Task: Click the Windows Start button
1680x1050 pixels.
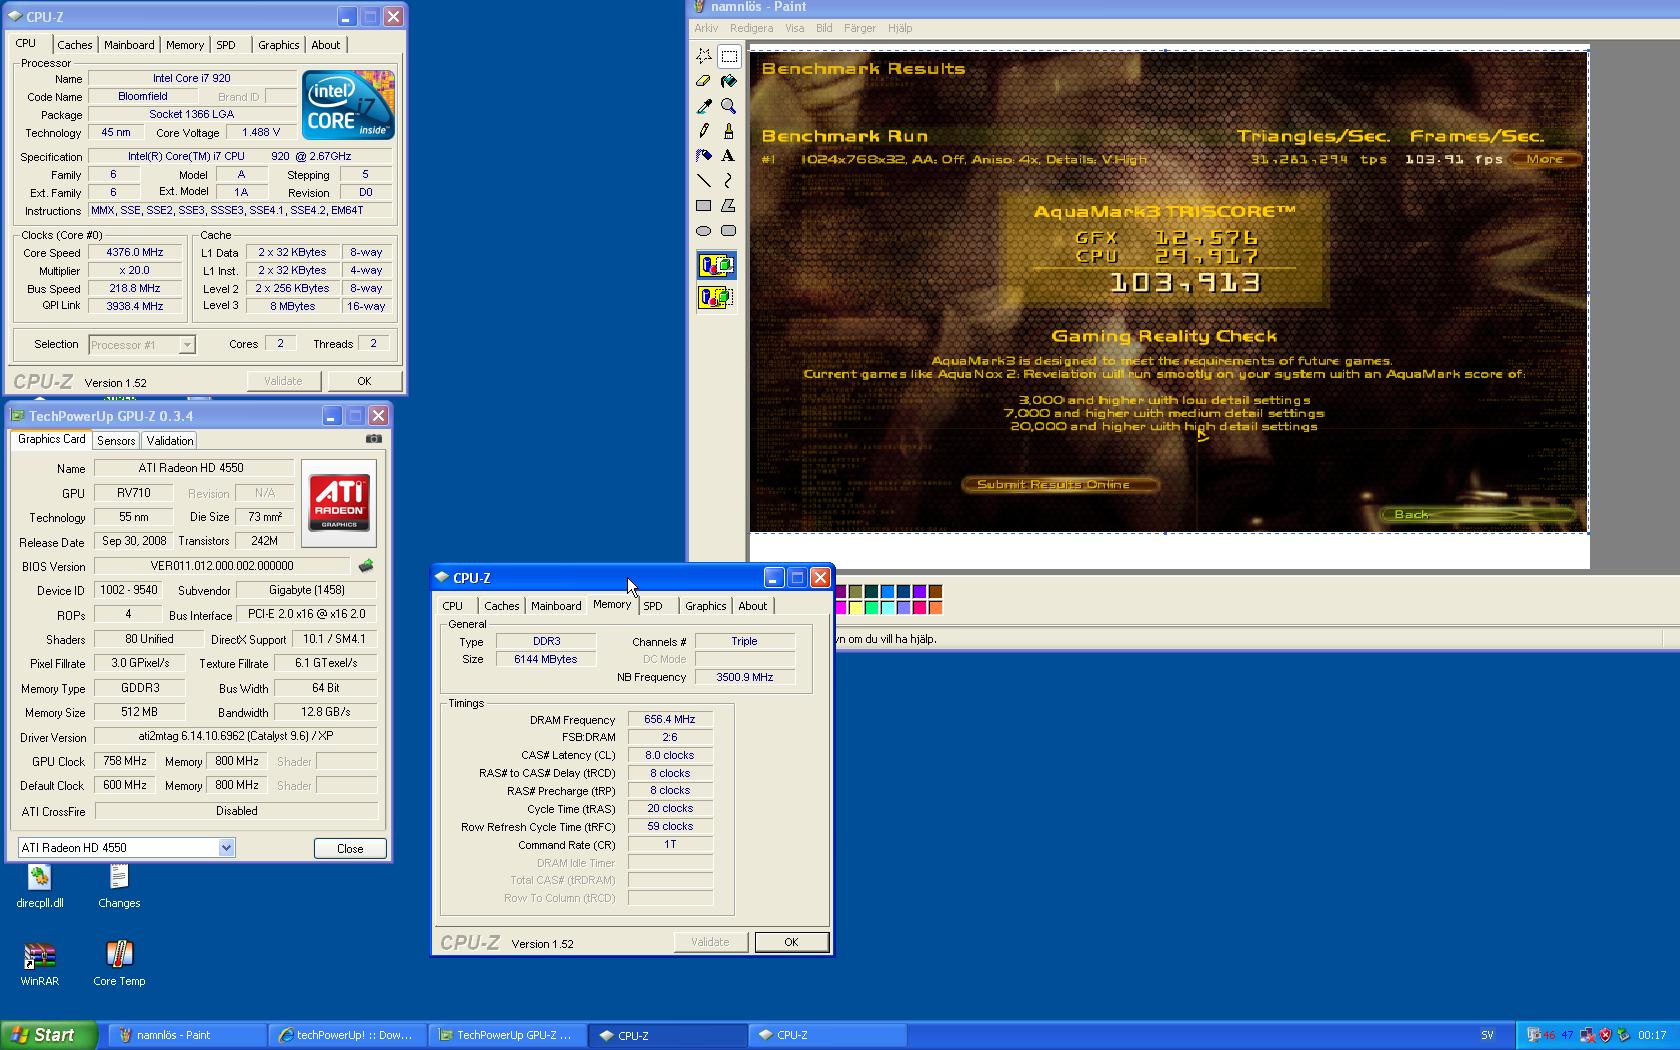Action: click(48, 1035)
